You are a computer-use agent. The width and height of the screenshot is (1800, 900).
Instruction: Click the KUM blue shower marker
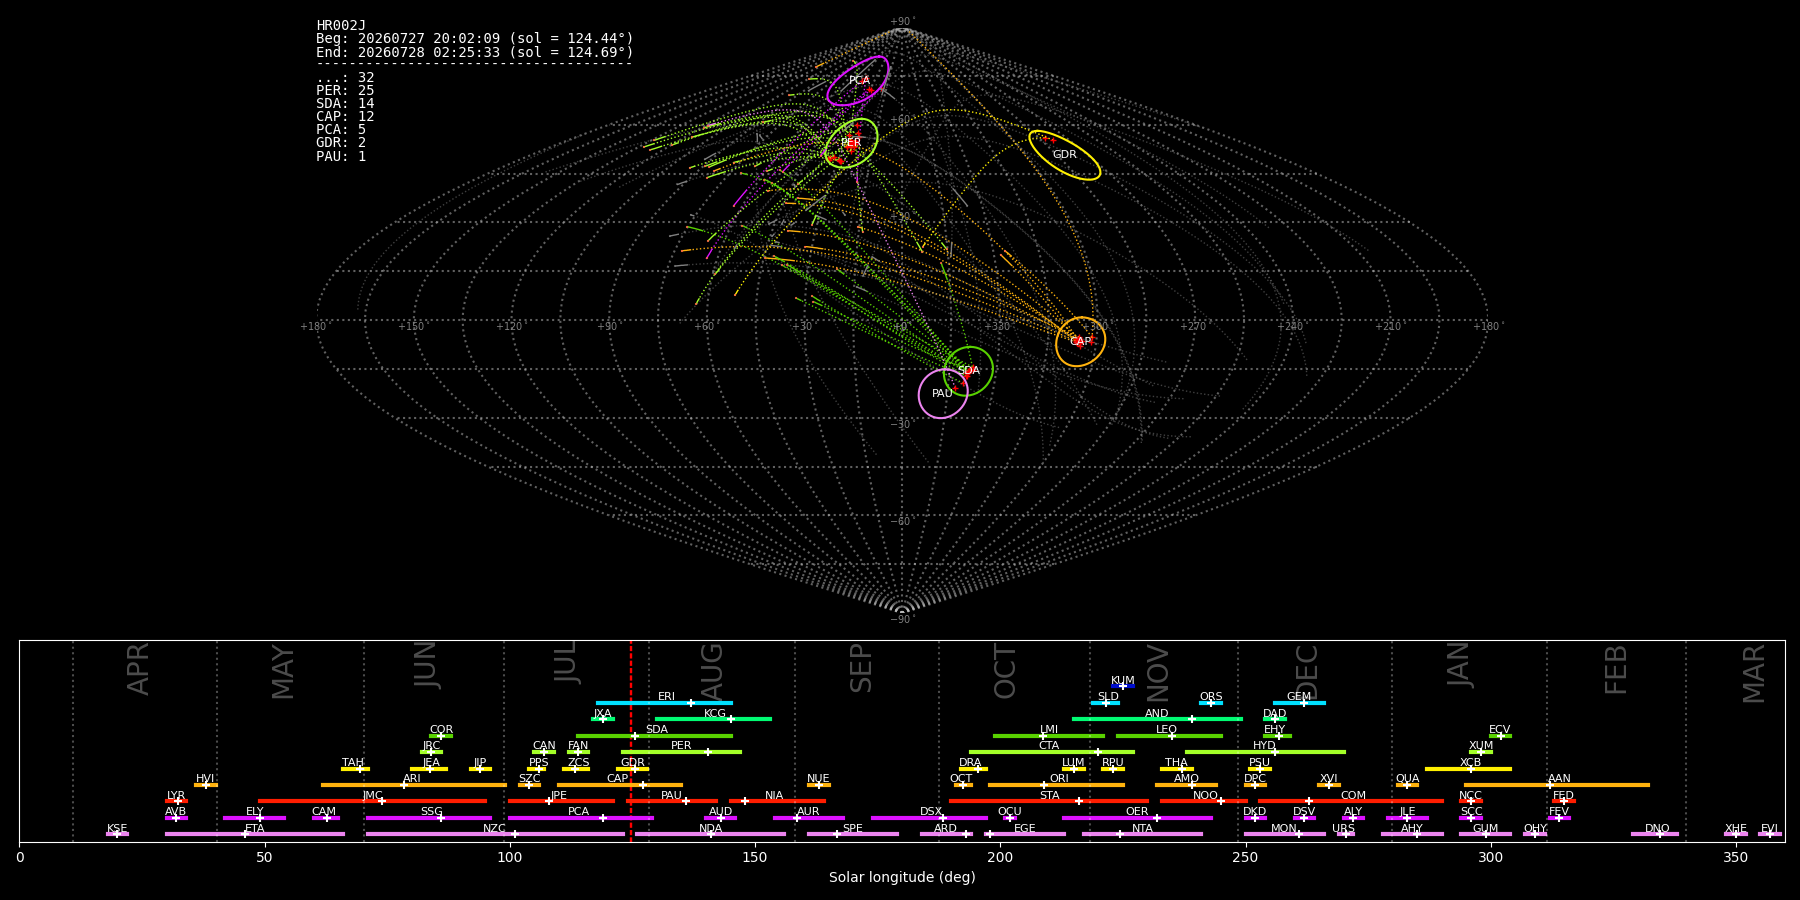click(1123, 686)
